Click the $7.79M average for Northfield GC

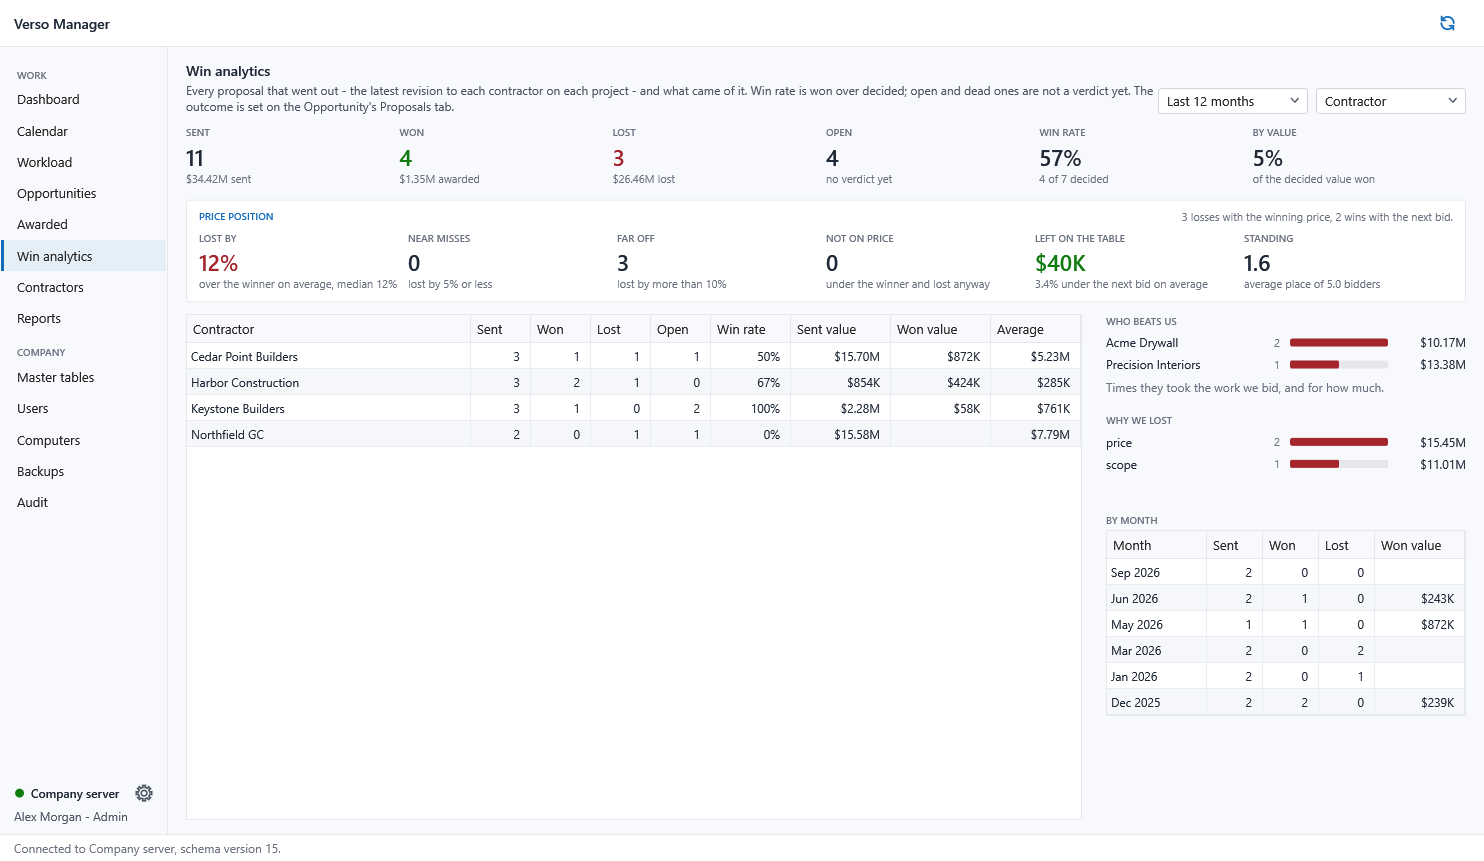click(x=1050, y=434)
